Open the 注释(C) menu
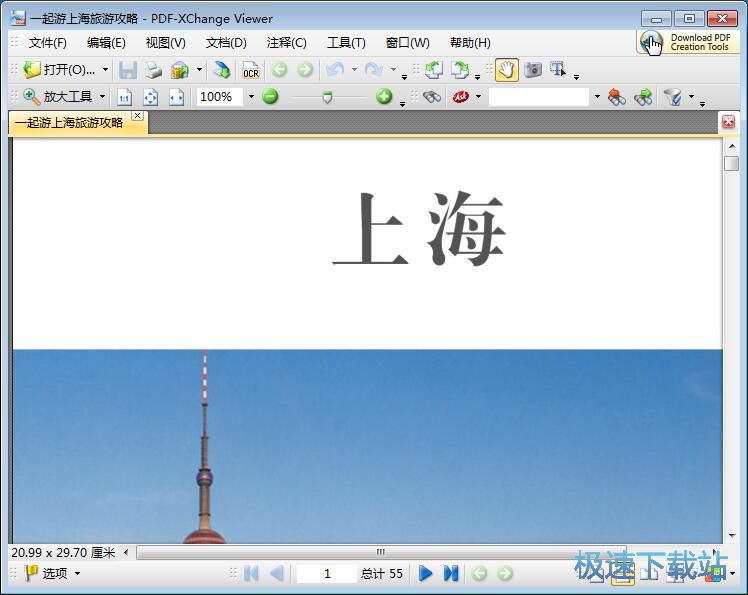748x595 pixels. (286, 43)
